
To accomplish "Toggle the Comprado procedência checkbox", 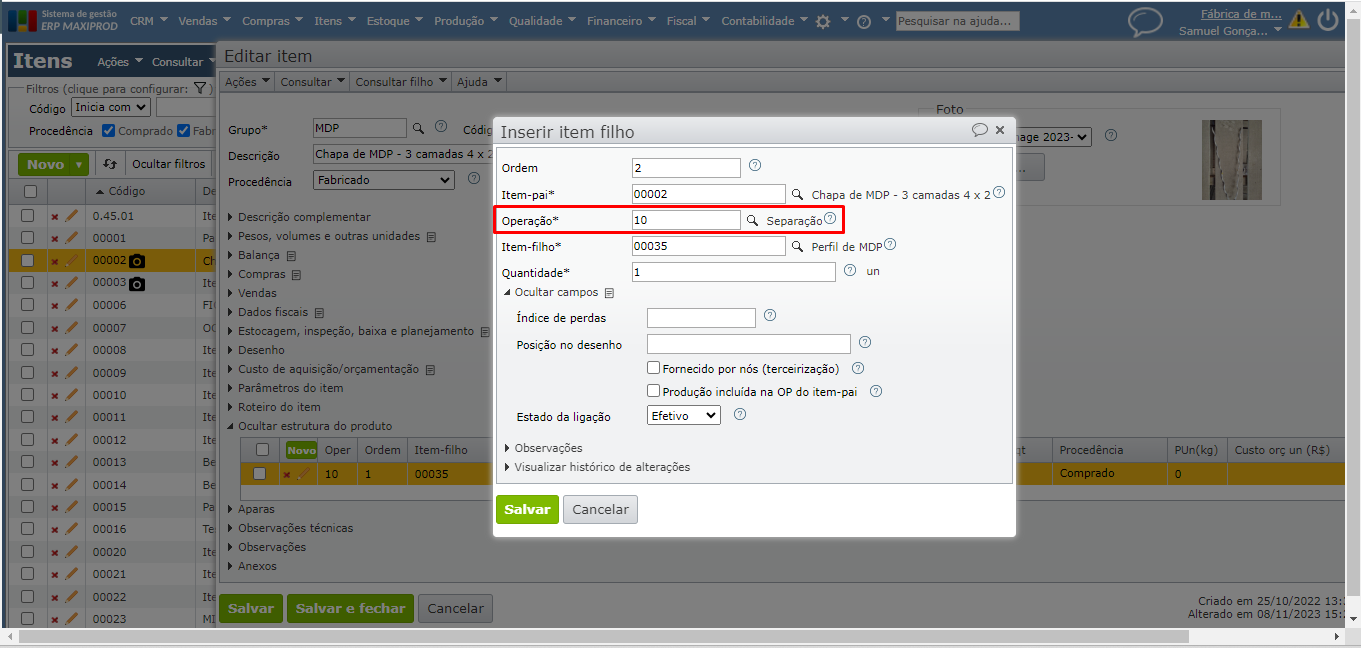I will [109, 130].
